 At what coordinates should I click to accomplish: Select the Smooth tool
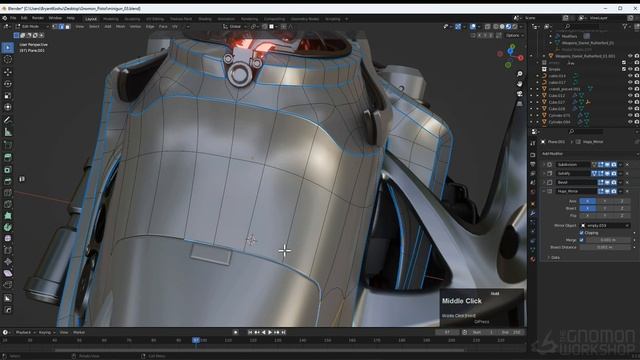pyautogui.click(x=8, y=239)
